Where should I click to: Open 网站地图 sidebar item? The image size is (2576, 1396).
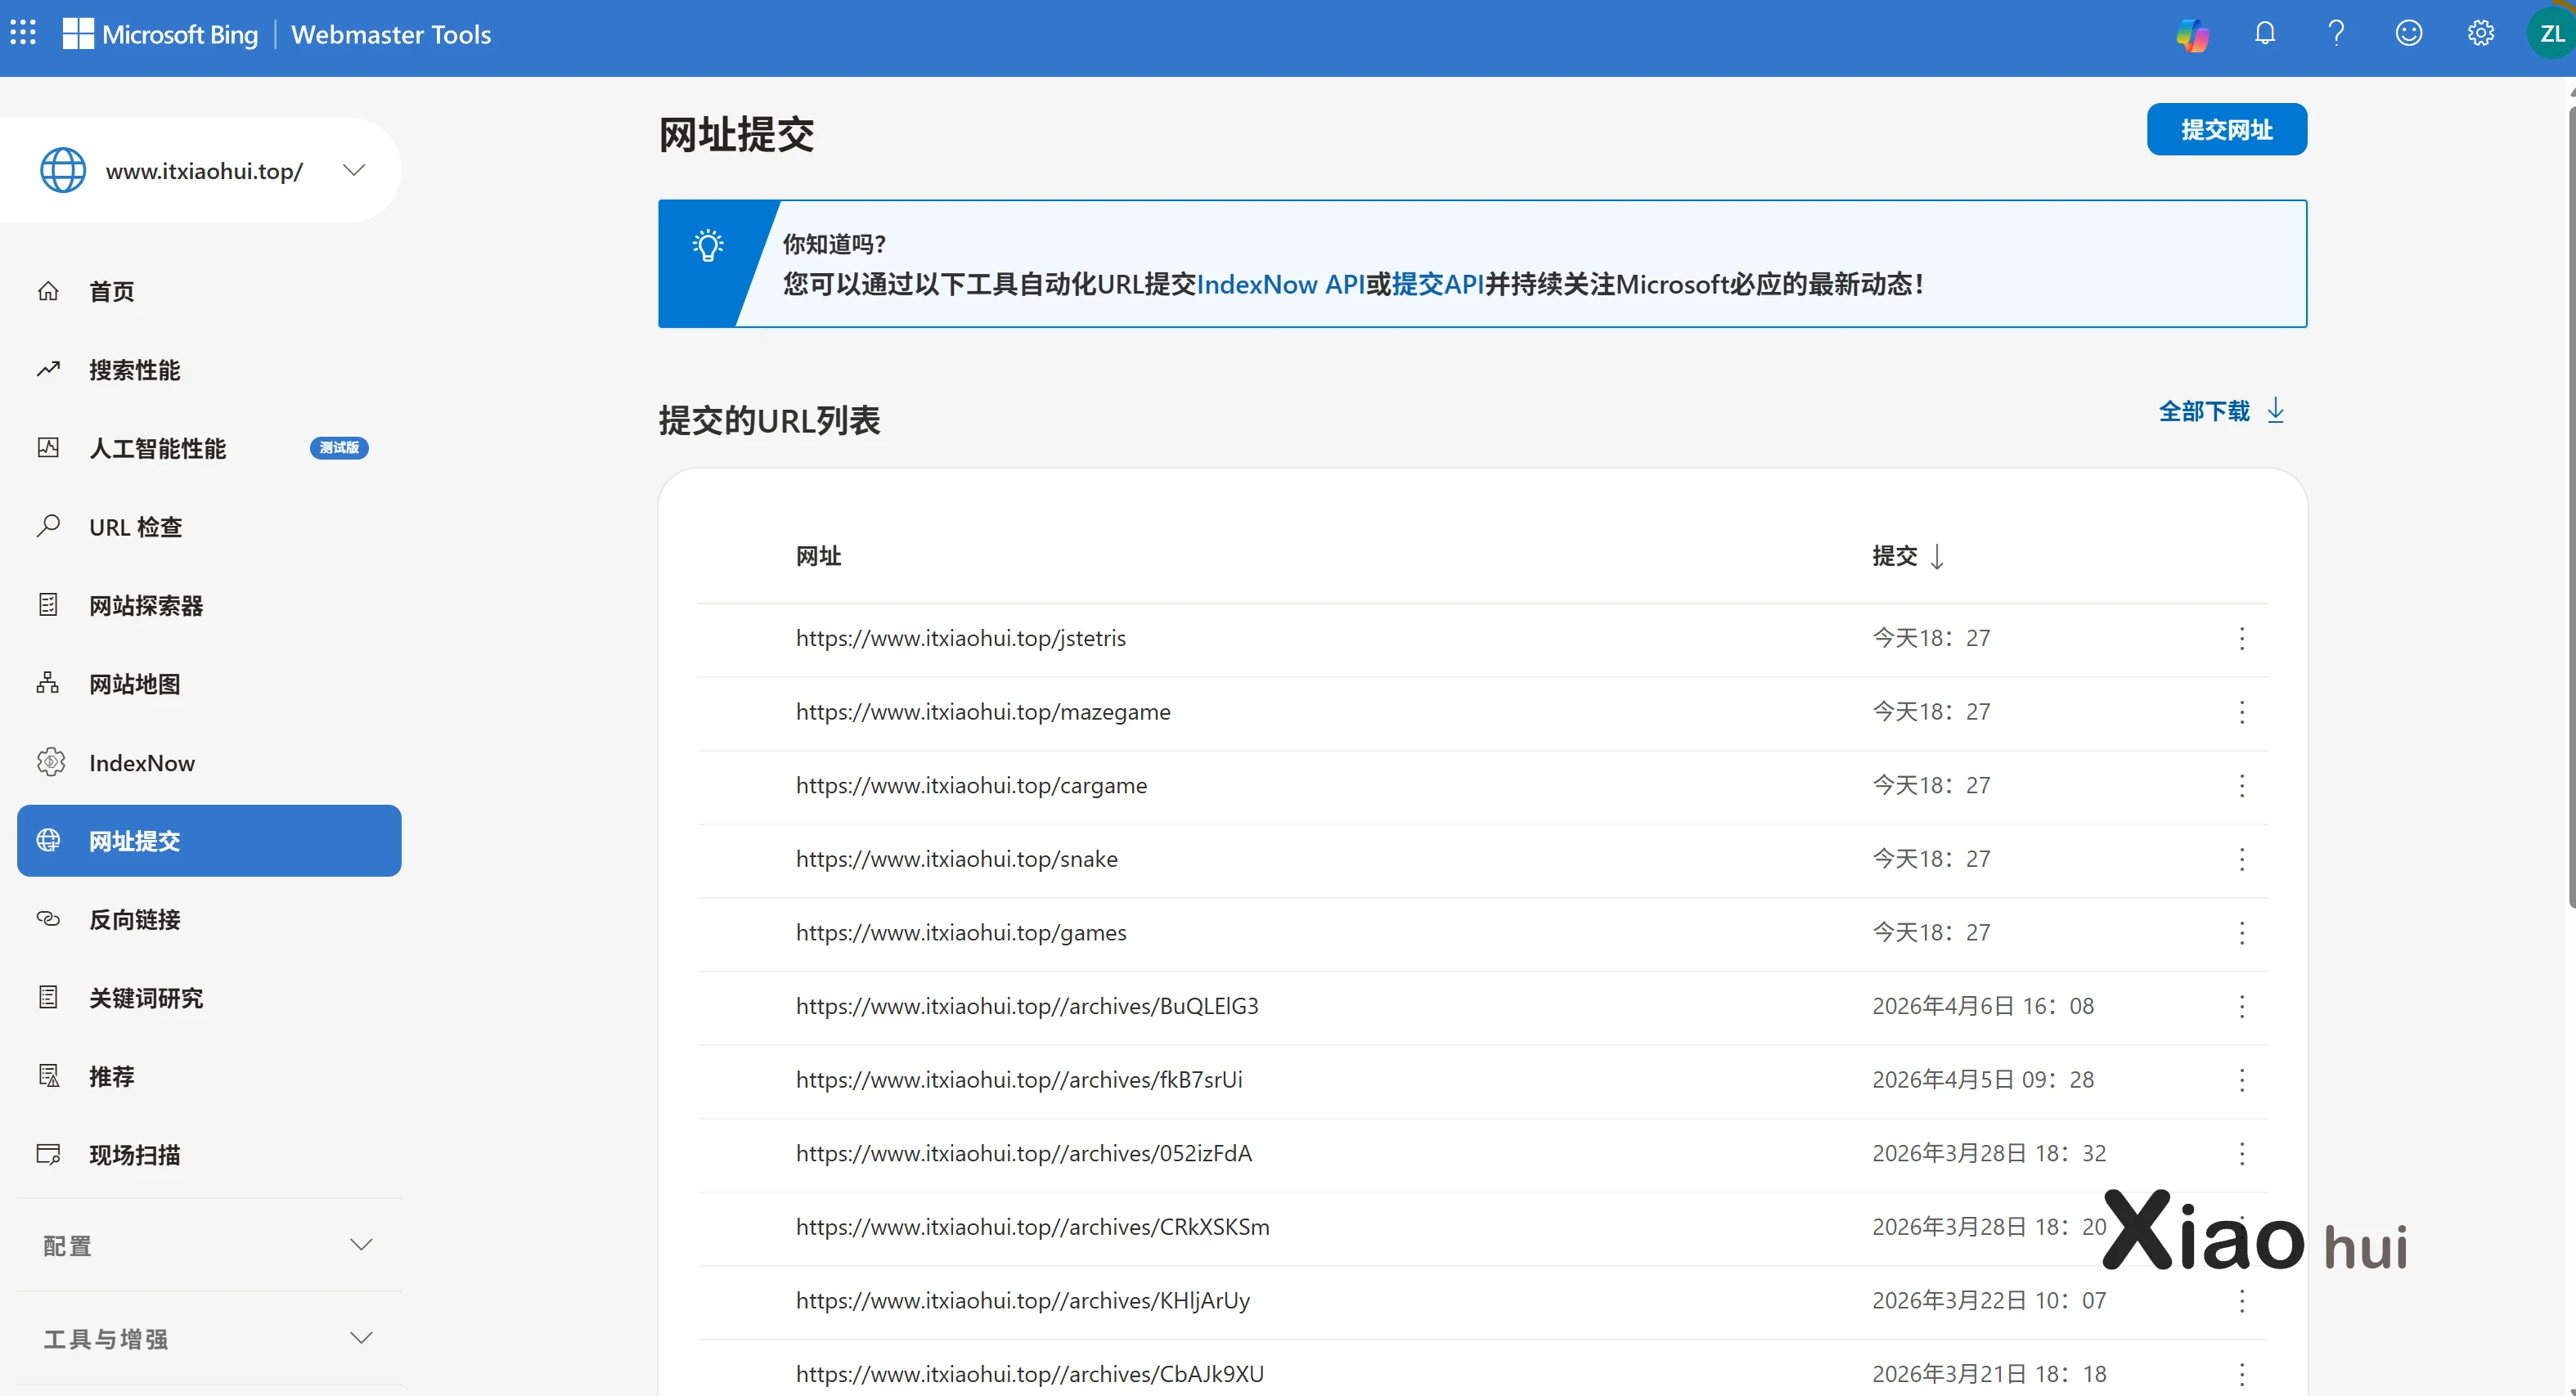[134, 684]
